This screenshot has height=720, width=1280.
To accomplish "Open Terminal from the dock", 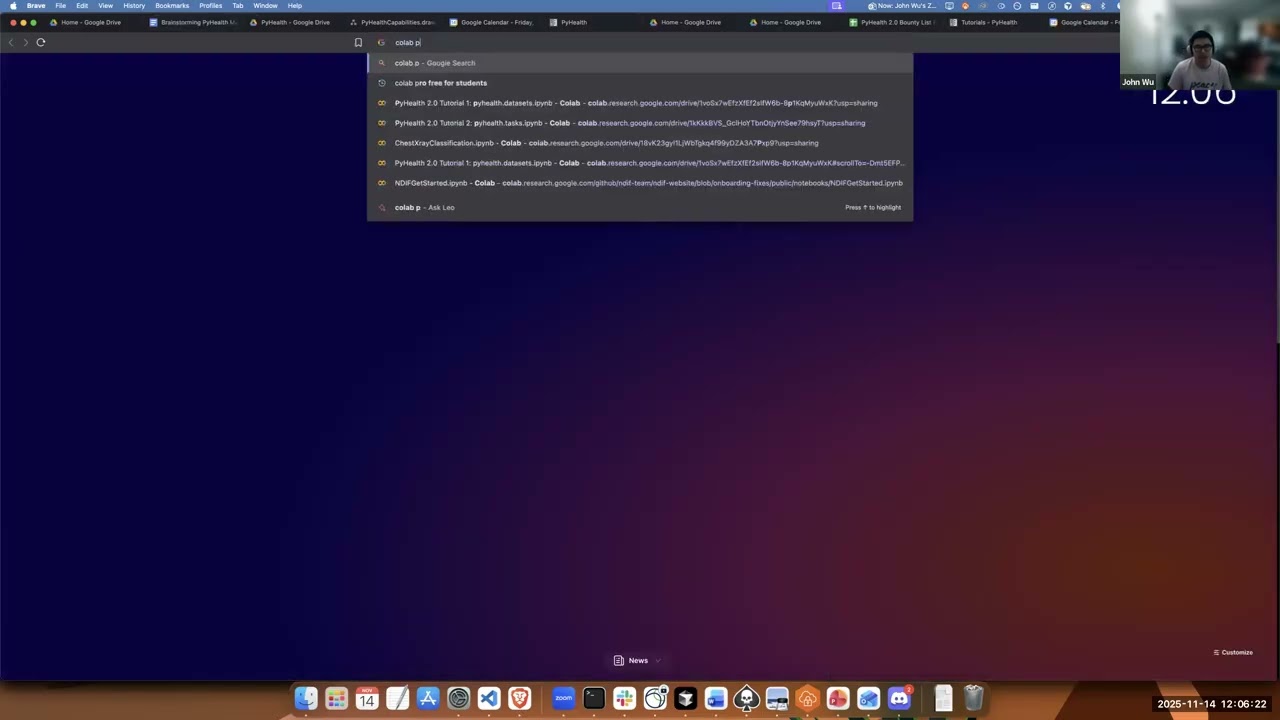I will pyautogui.click(x=594, y=698).
